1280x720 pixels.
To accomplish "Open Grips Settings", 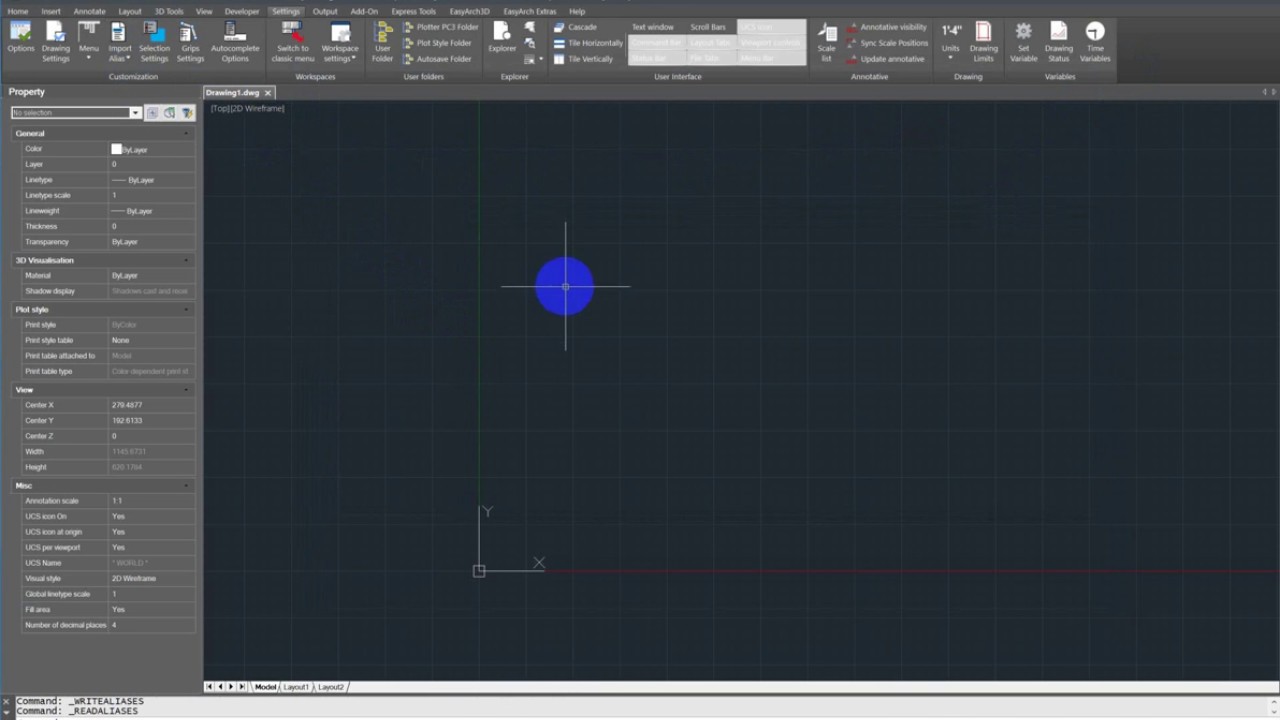I will [x=190, y=42].
